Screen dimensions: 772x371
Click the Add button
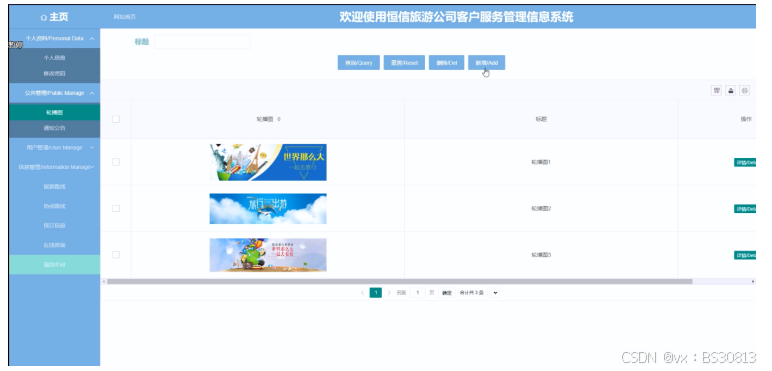[x=486, y=63]
